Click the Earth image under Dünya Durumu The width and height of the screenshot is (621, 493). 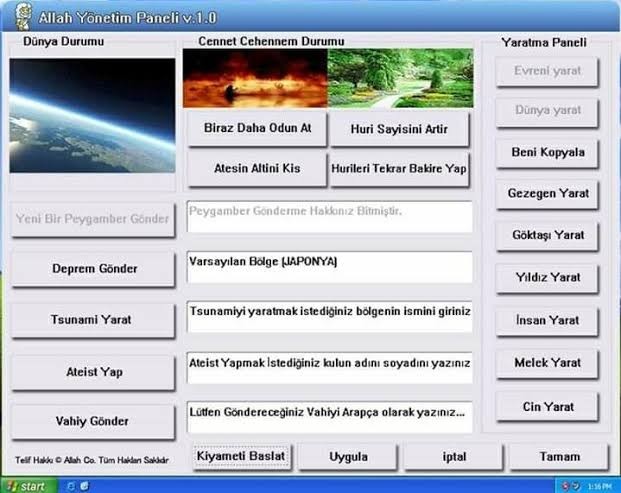[92, 115]
